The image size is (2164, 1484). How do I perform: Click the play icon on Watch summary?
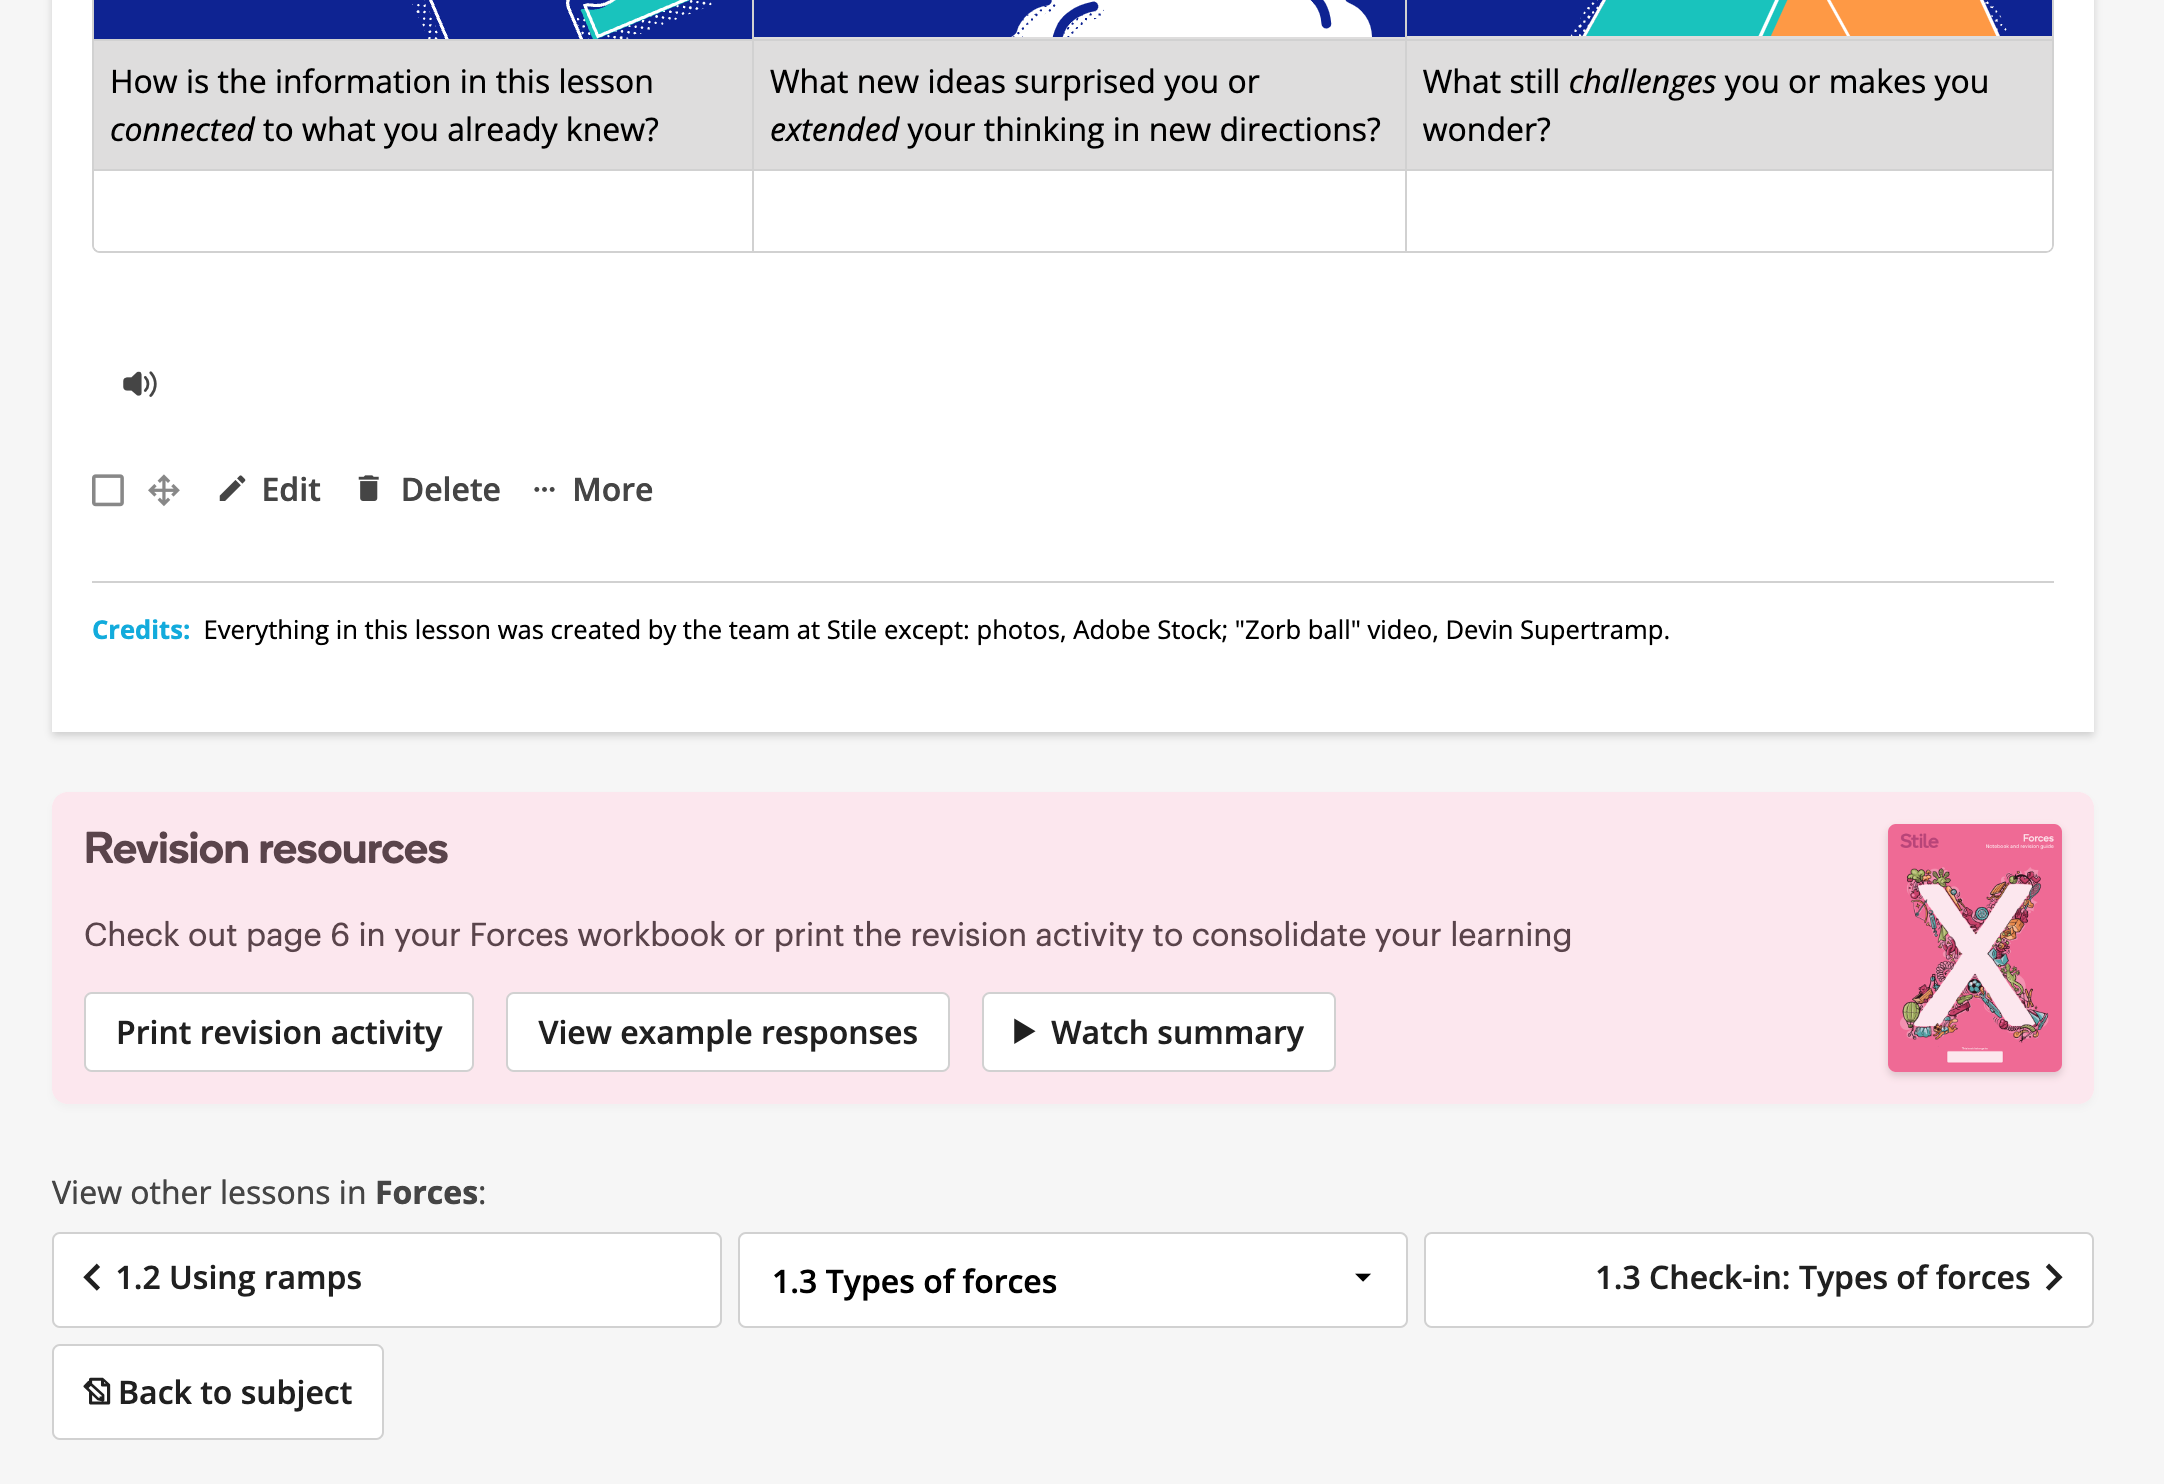[x=1024, y=1031]
